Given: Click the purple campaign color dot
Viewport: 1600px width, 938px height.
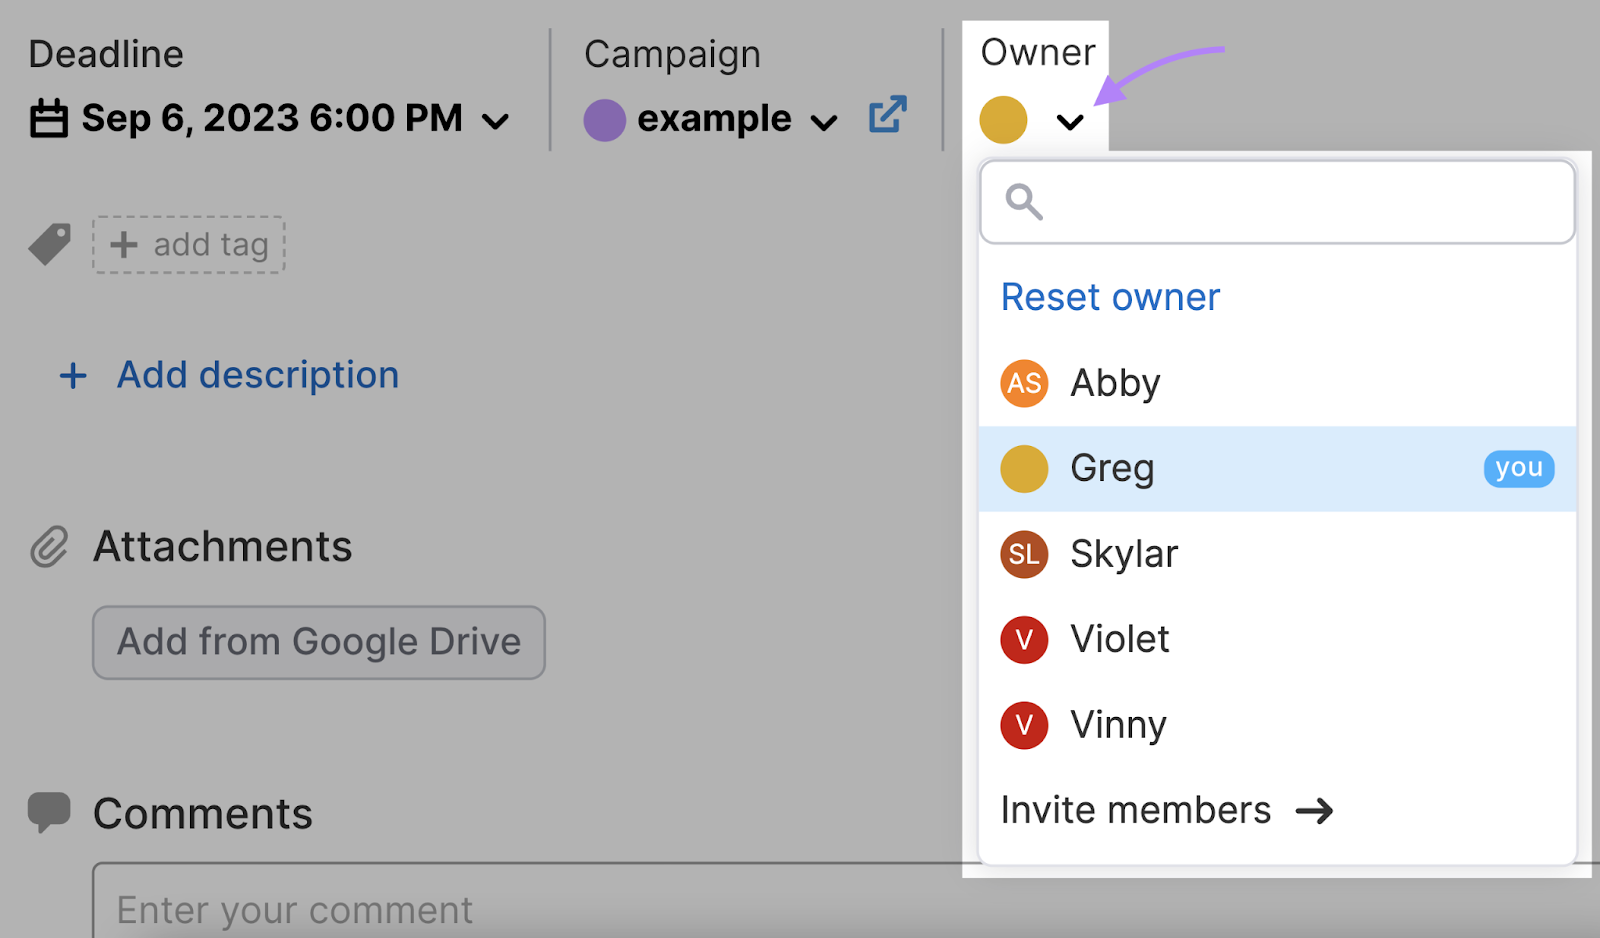Looking at the screenshot, I should pos(605,120).
